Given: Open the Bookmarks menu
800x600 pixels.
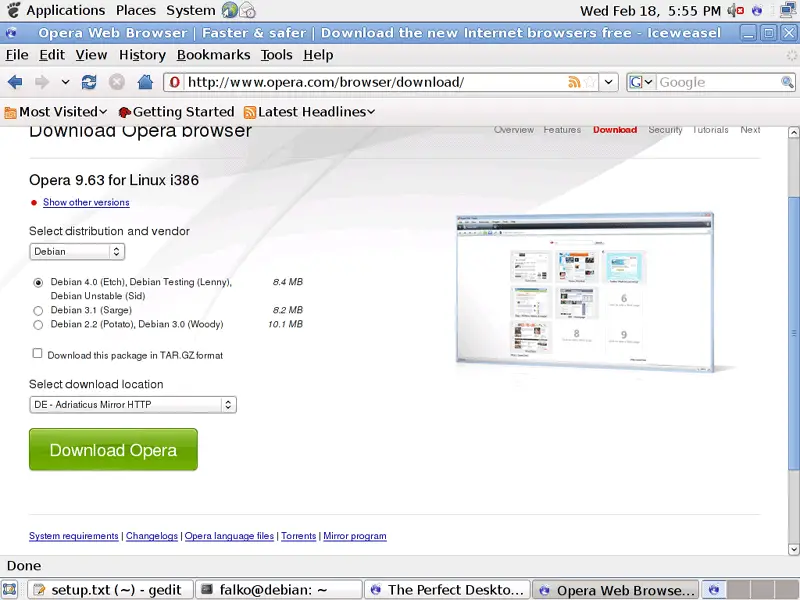Looking at the screenshot, I should click(213, 55).
